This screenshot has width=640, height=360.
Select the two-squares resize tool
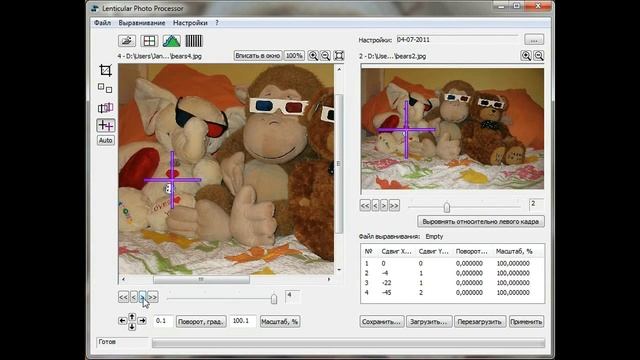[105, 88]
